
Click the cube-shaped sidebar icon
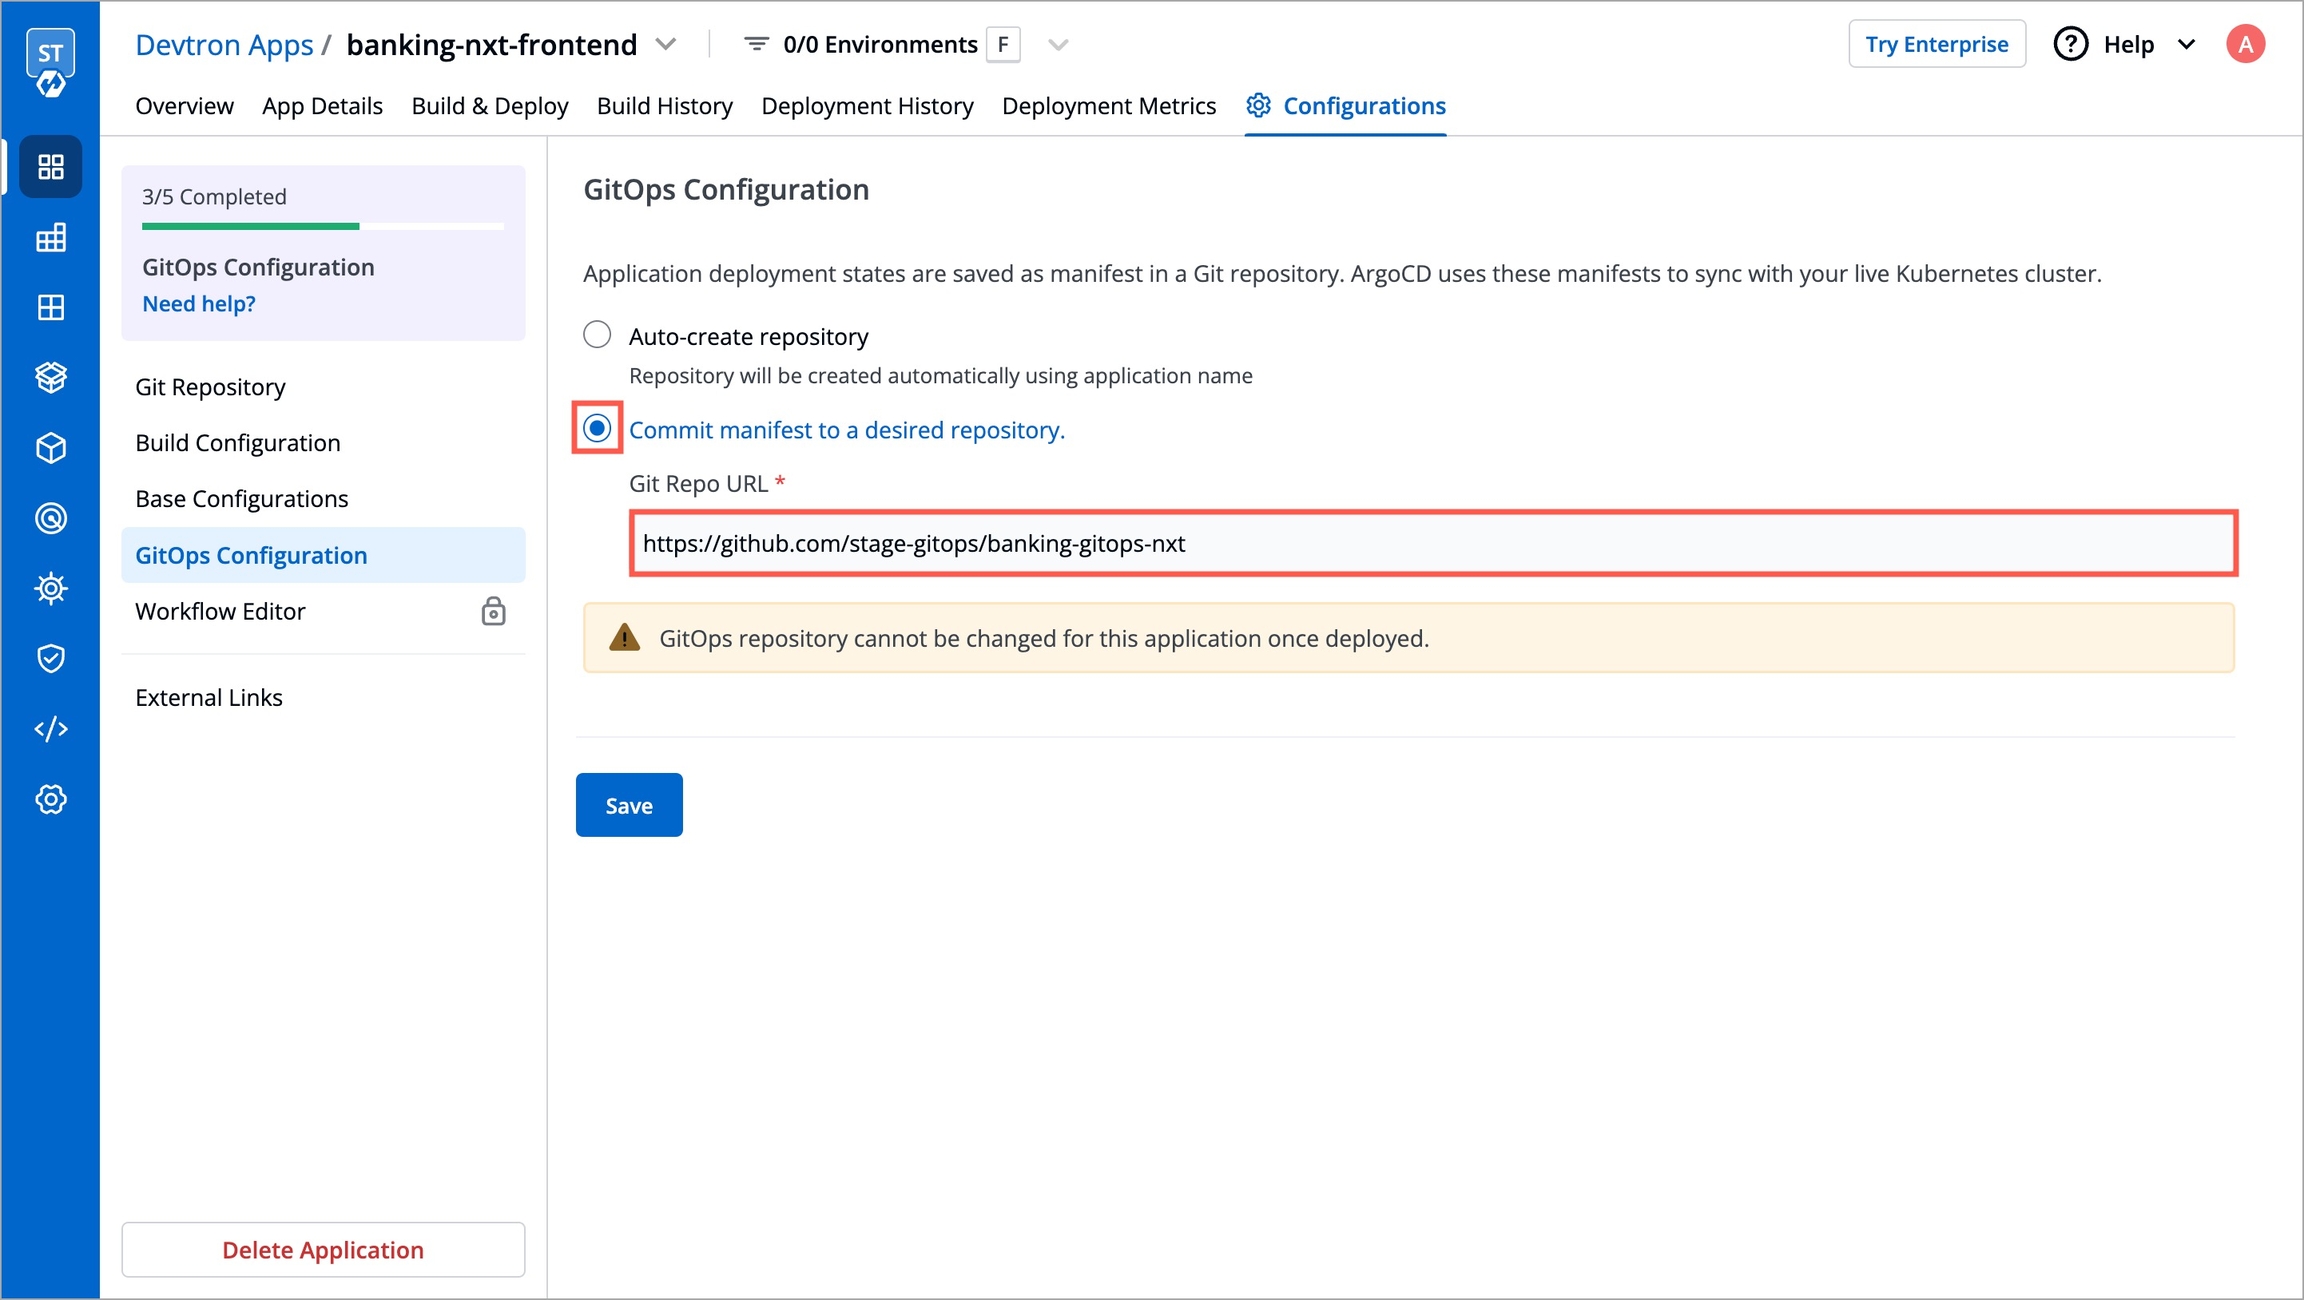pos(51,448)
